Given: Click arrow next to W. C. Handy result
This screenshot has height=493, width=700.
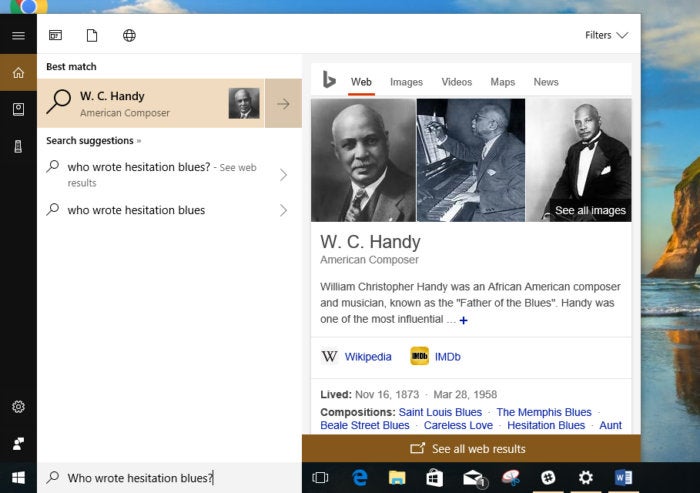Looking at the screenshot, I should [x=283, y=104].
